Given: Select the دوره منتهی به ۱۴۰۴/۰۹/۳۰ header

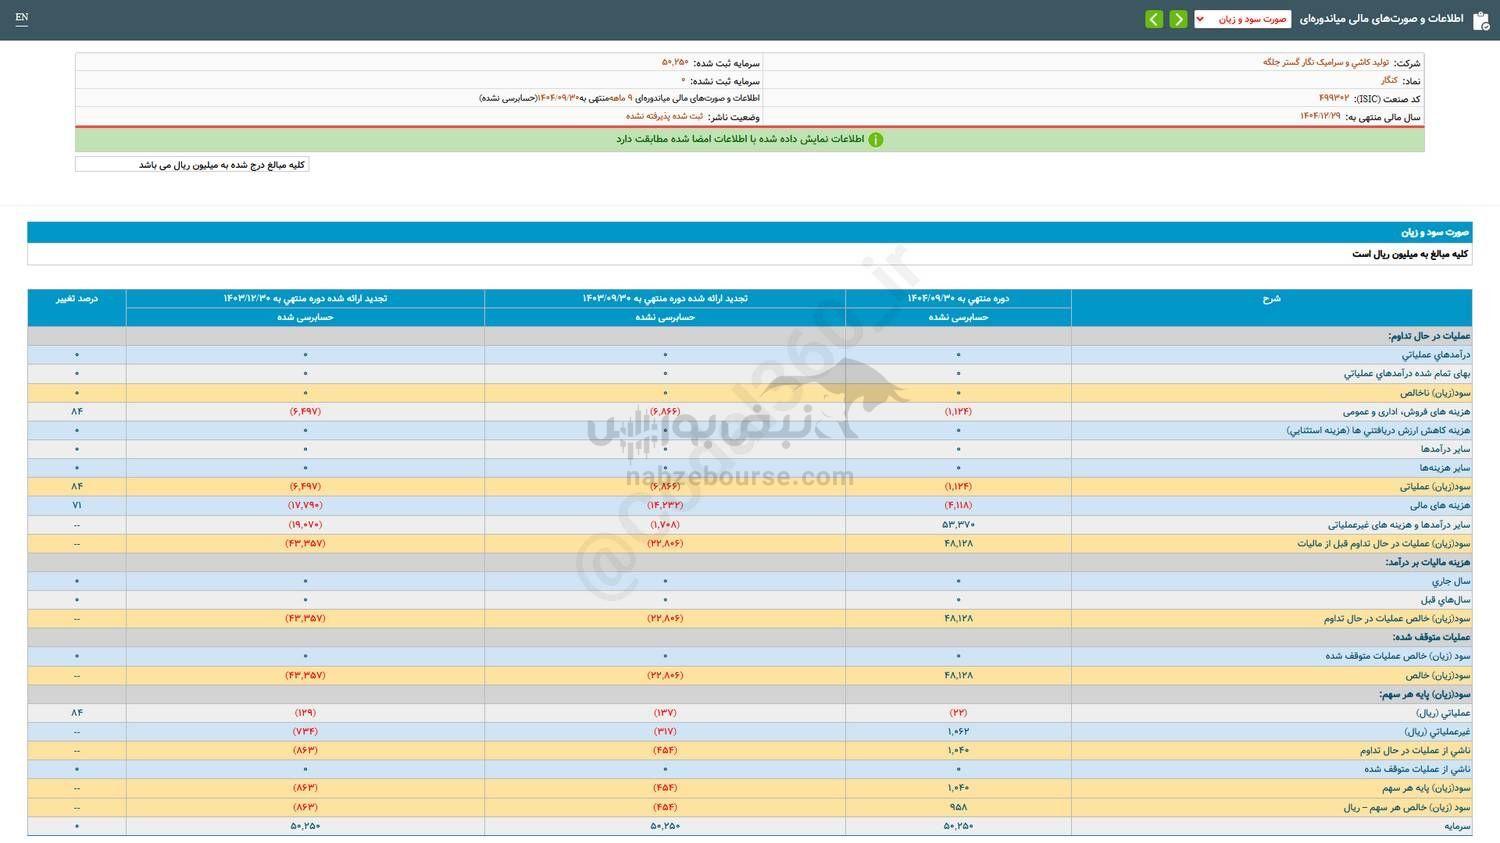Looking at the screenshot, I should (958, 297).
